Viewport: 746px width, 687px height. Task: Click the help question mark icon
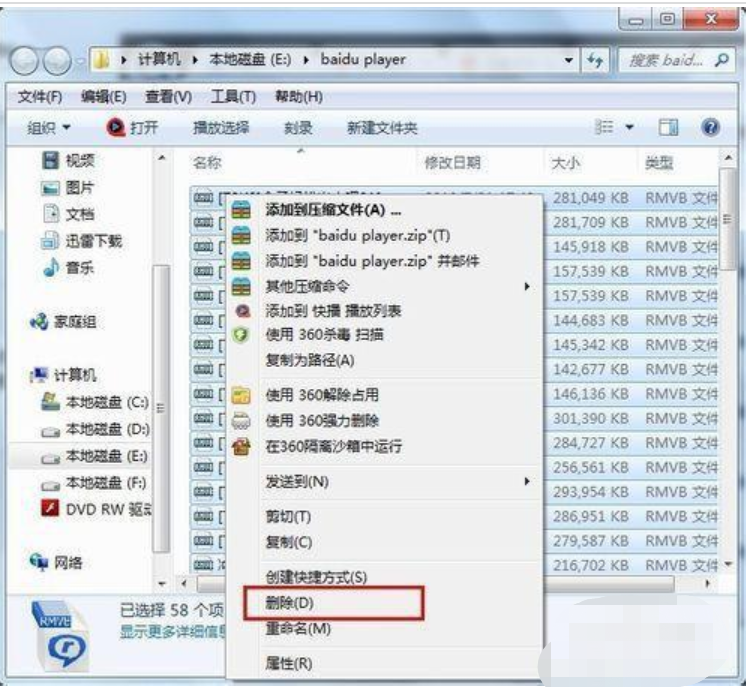tap(710, 128)
